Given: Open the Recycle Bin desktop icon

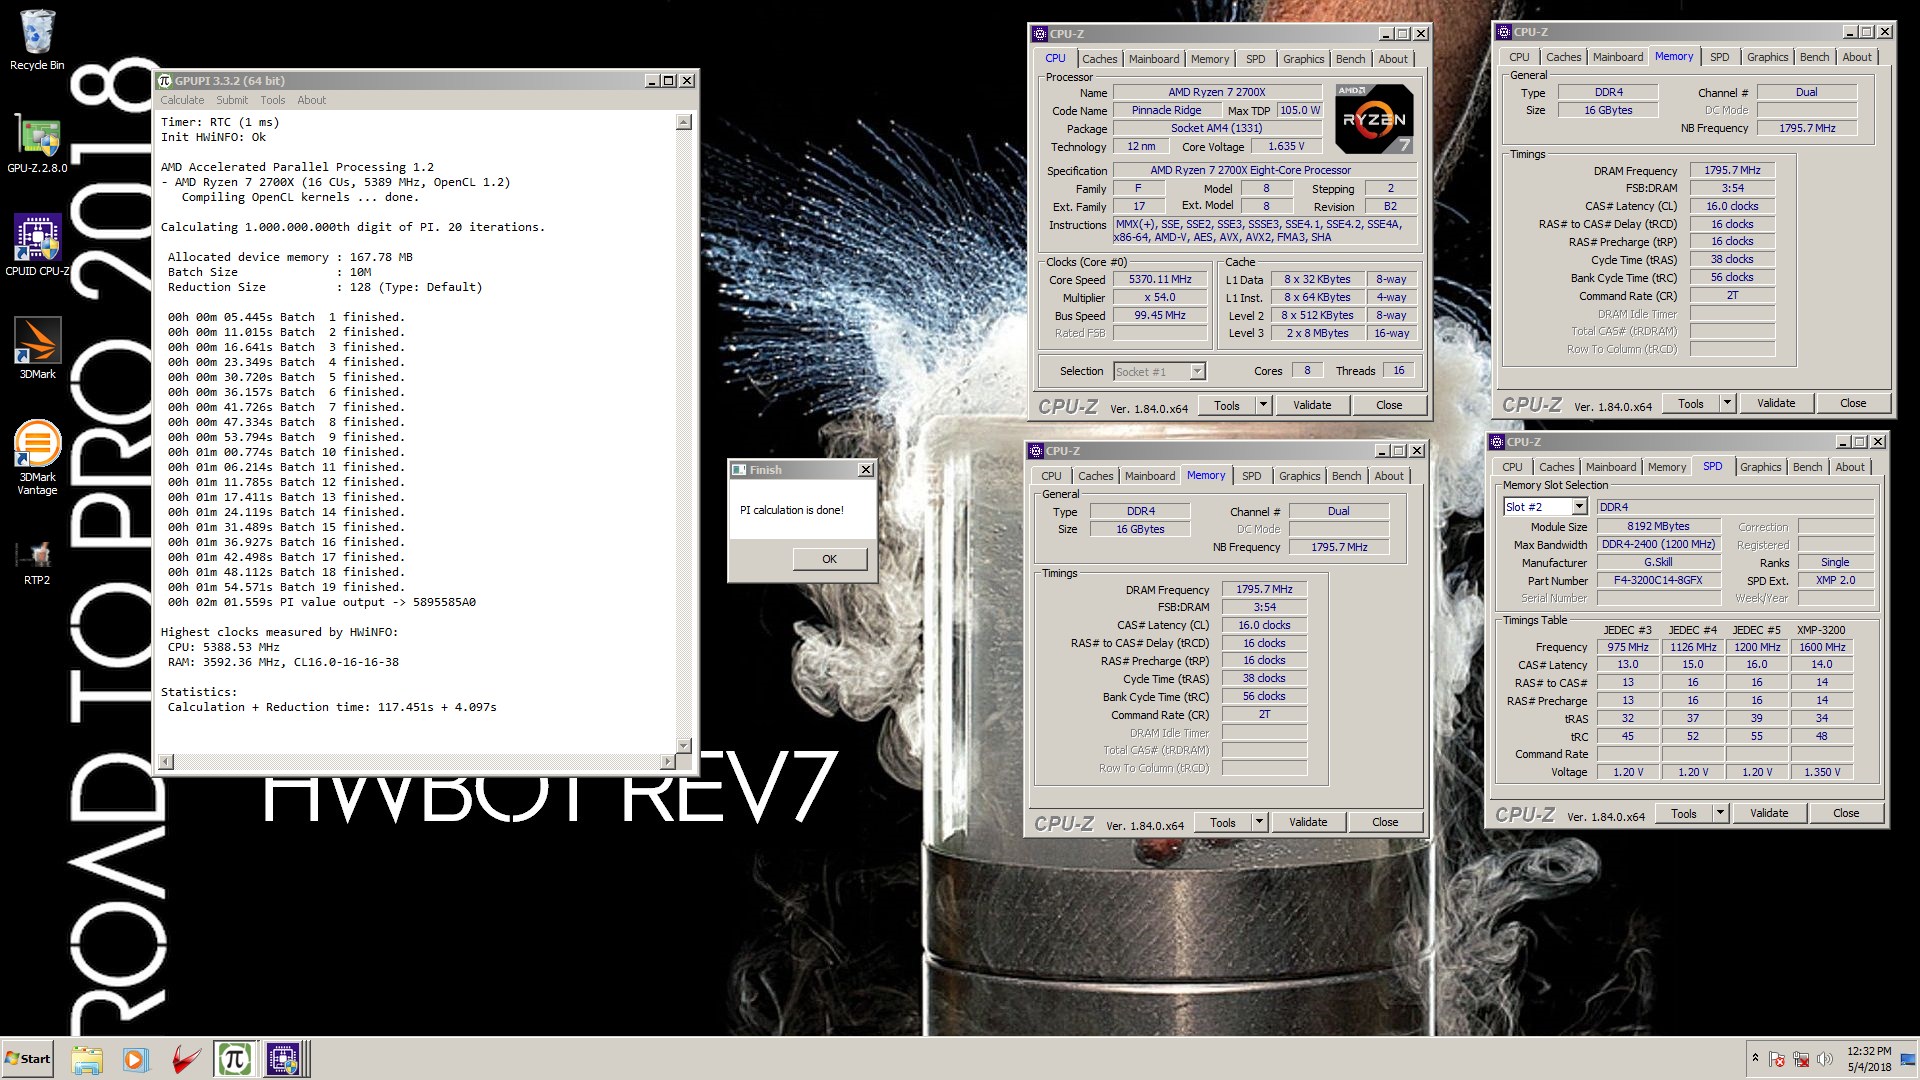Looking at the screenshot, I should (37, 40).
